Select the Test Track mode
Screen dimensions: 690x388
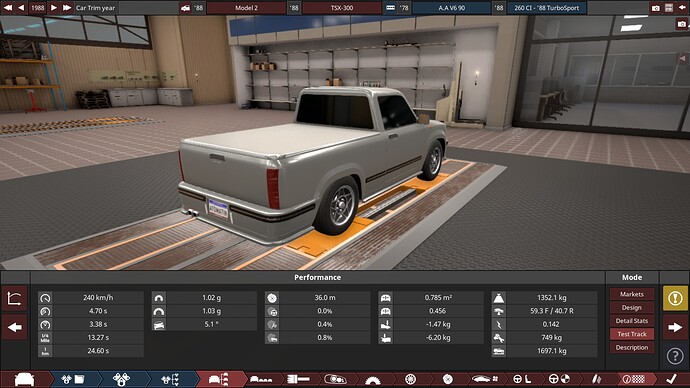click(631, 334)
